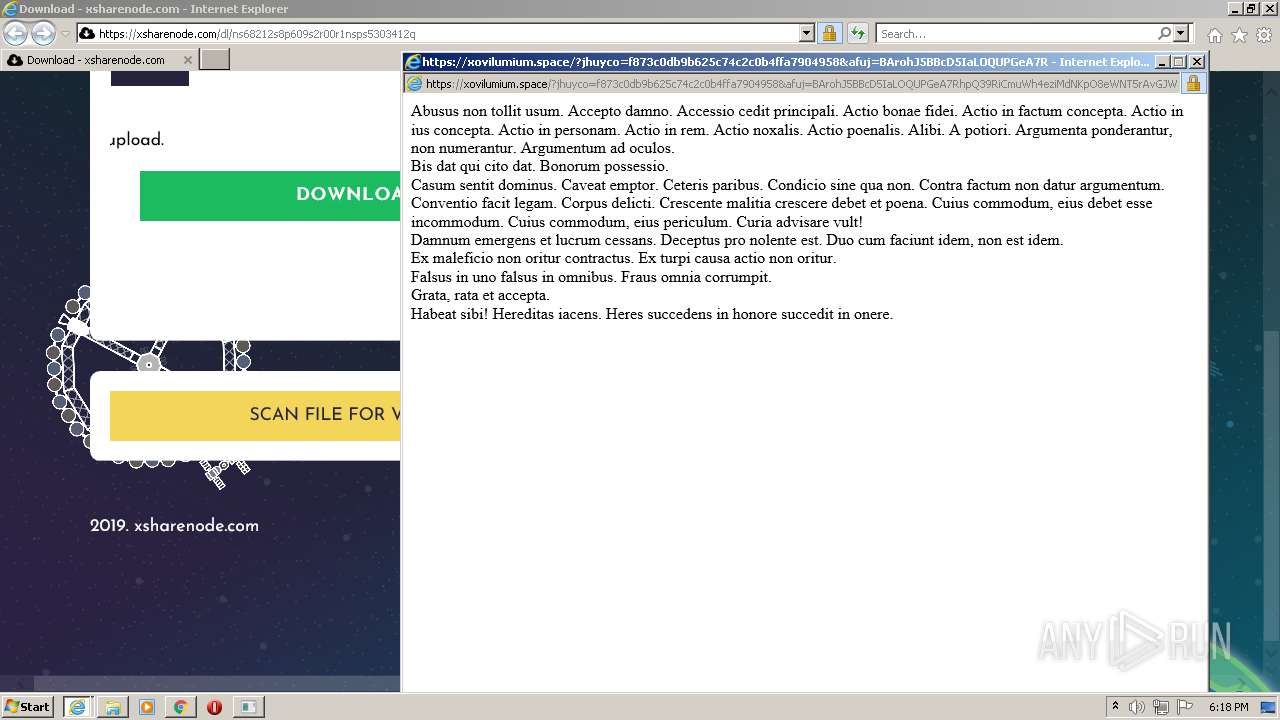Close the xsharenode.com tab
1280x720 pixels.
coord(186,60)
